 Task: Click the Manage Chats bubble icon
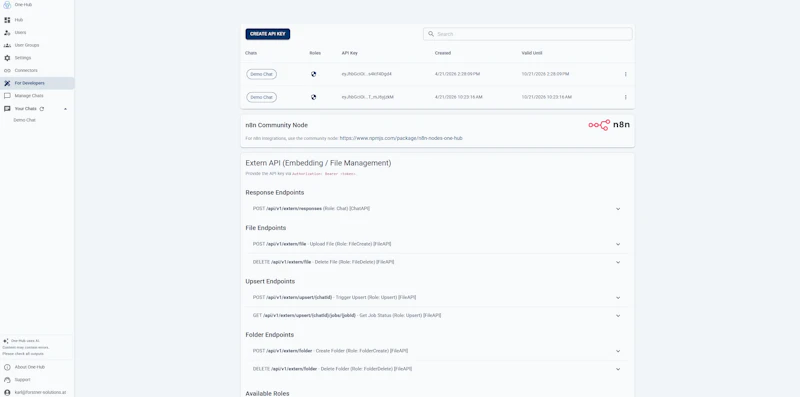click(7, 96)
